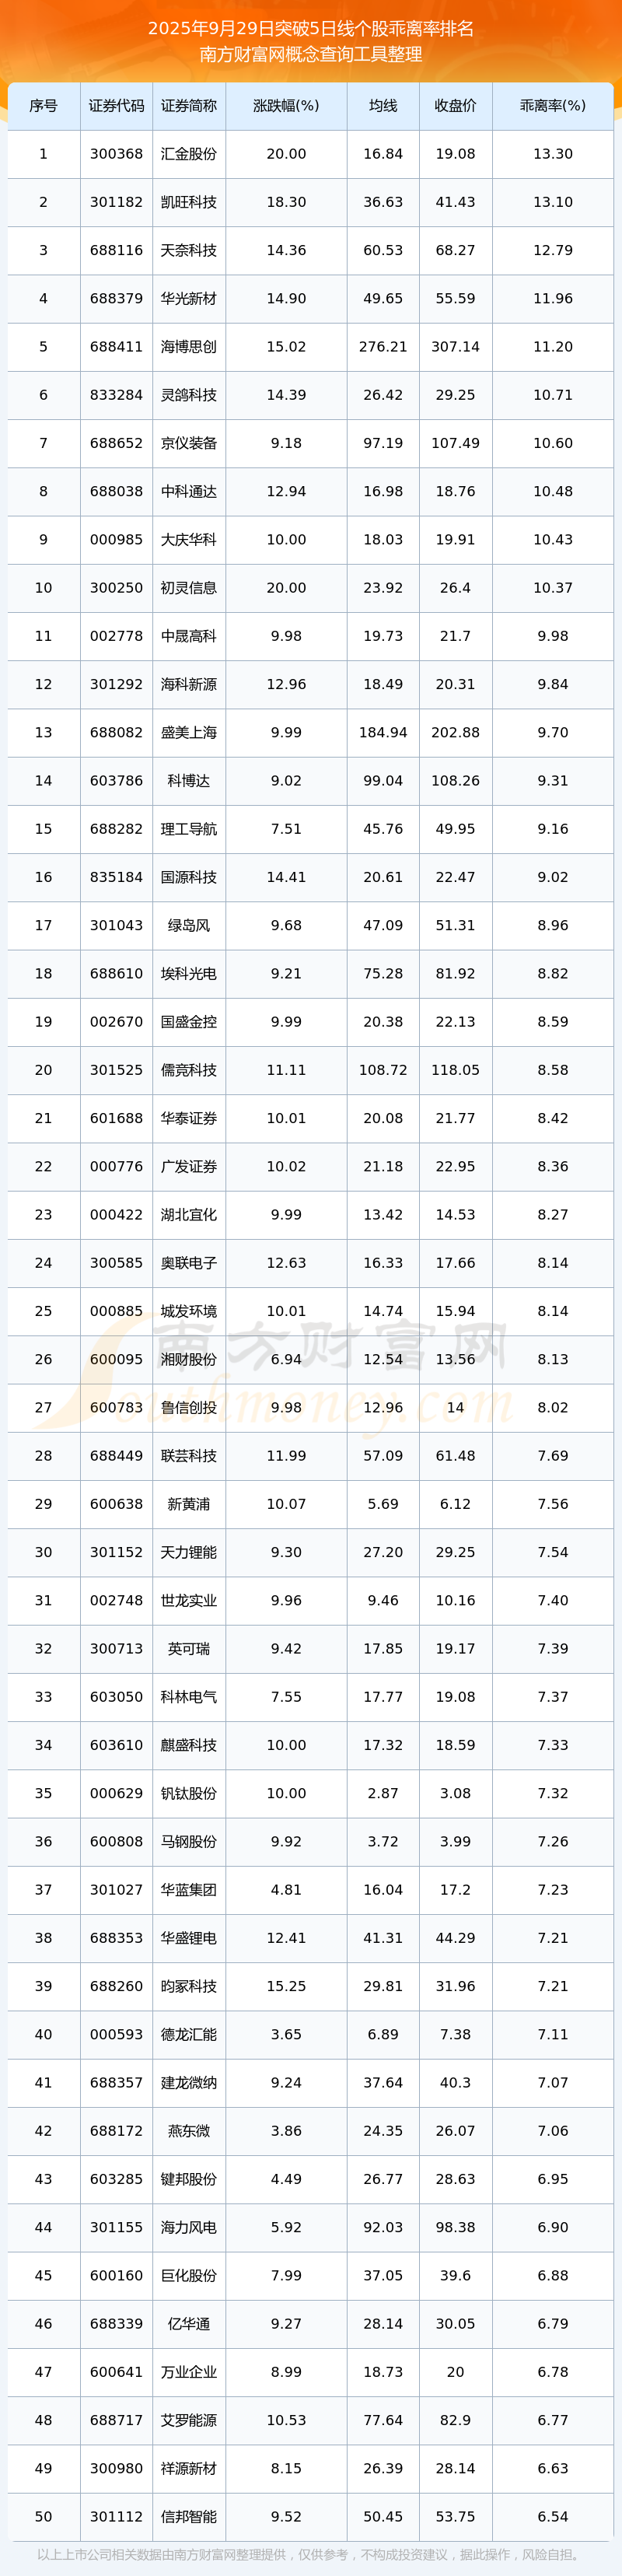622x2576 pixels.
Task: Click the 序号 column header
Action: [x=43, y=106]
